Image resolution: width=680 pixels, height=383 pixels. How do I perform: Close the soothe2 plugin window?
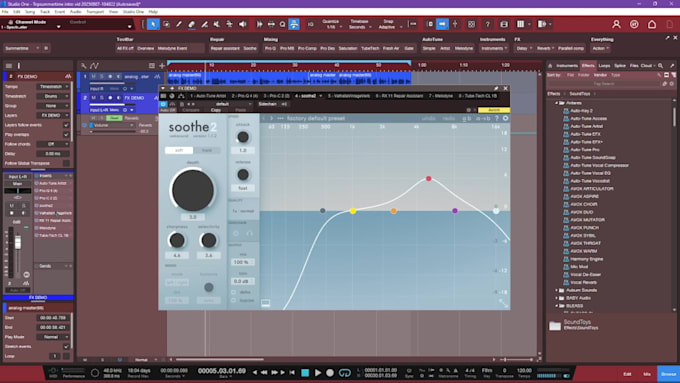(506, 88)
